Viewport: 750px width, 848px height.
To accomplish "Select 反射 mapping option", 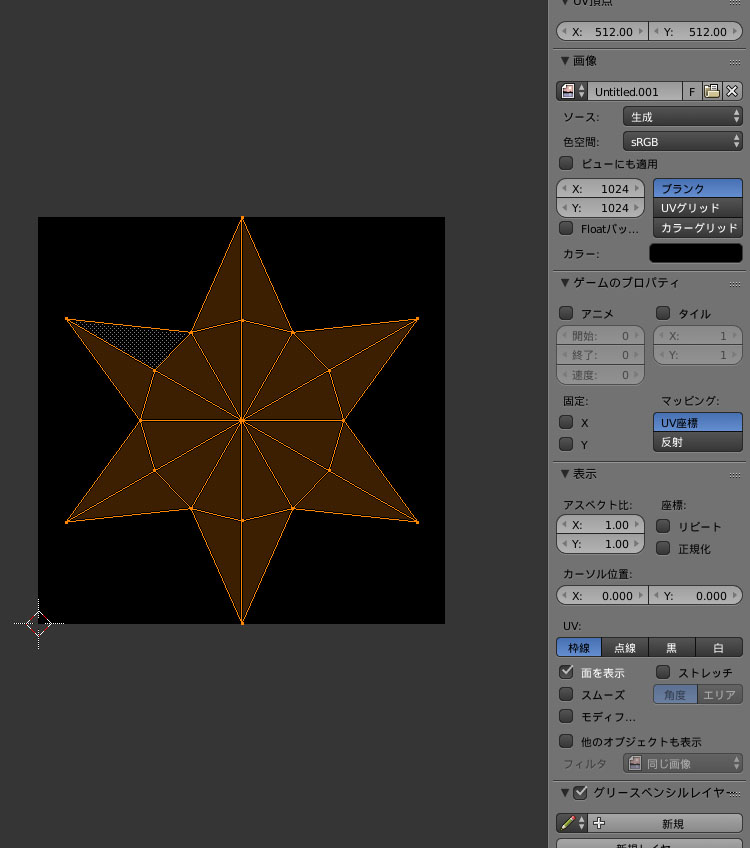I will coord(698,442).
